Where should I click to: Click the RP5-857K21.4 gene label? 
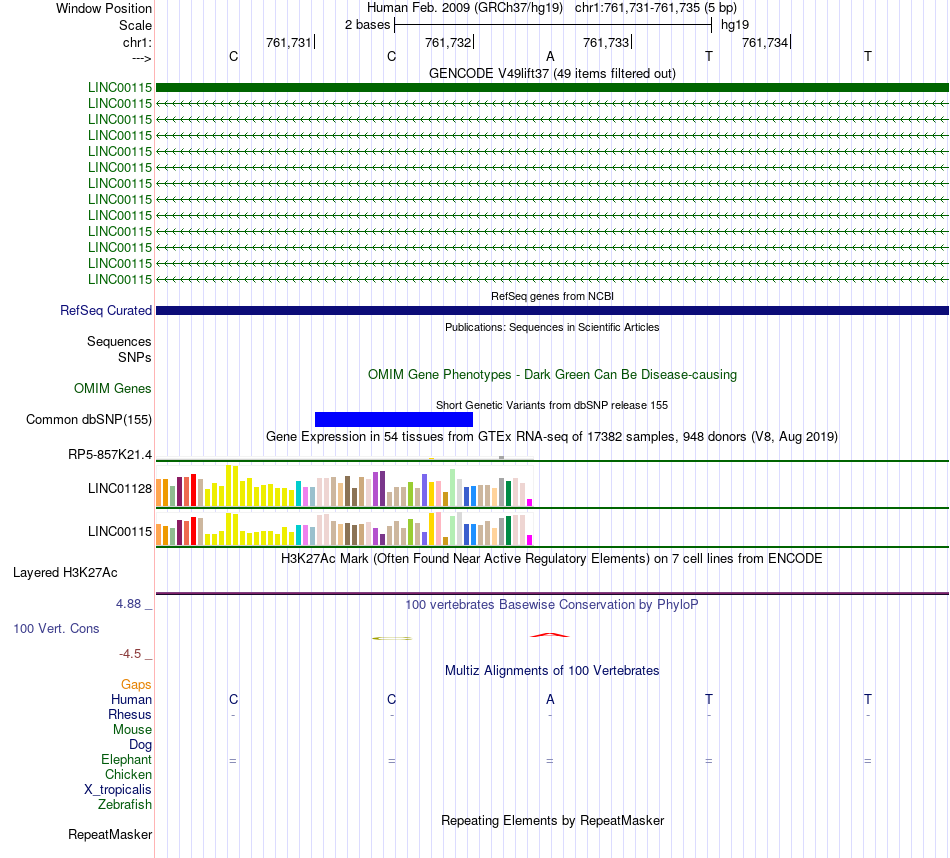110,454
